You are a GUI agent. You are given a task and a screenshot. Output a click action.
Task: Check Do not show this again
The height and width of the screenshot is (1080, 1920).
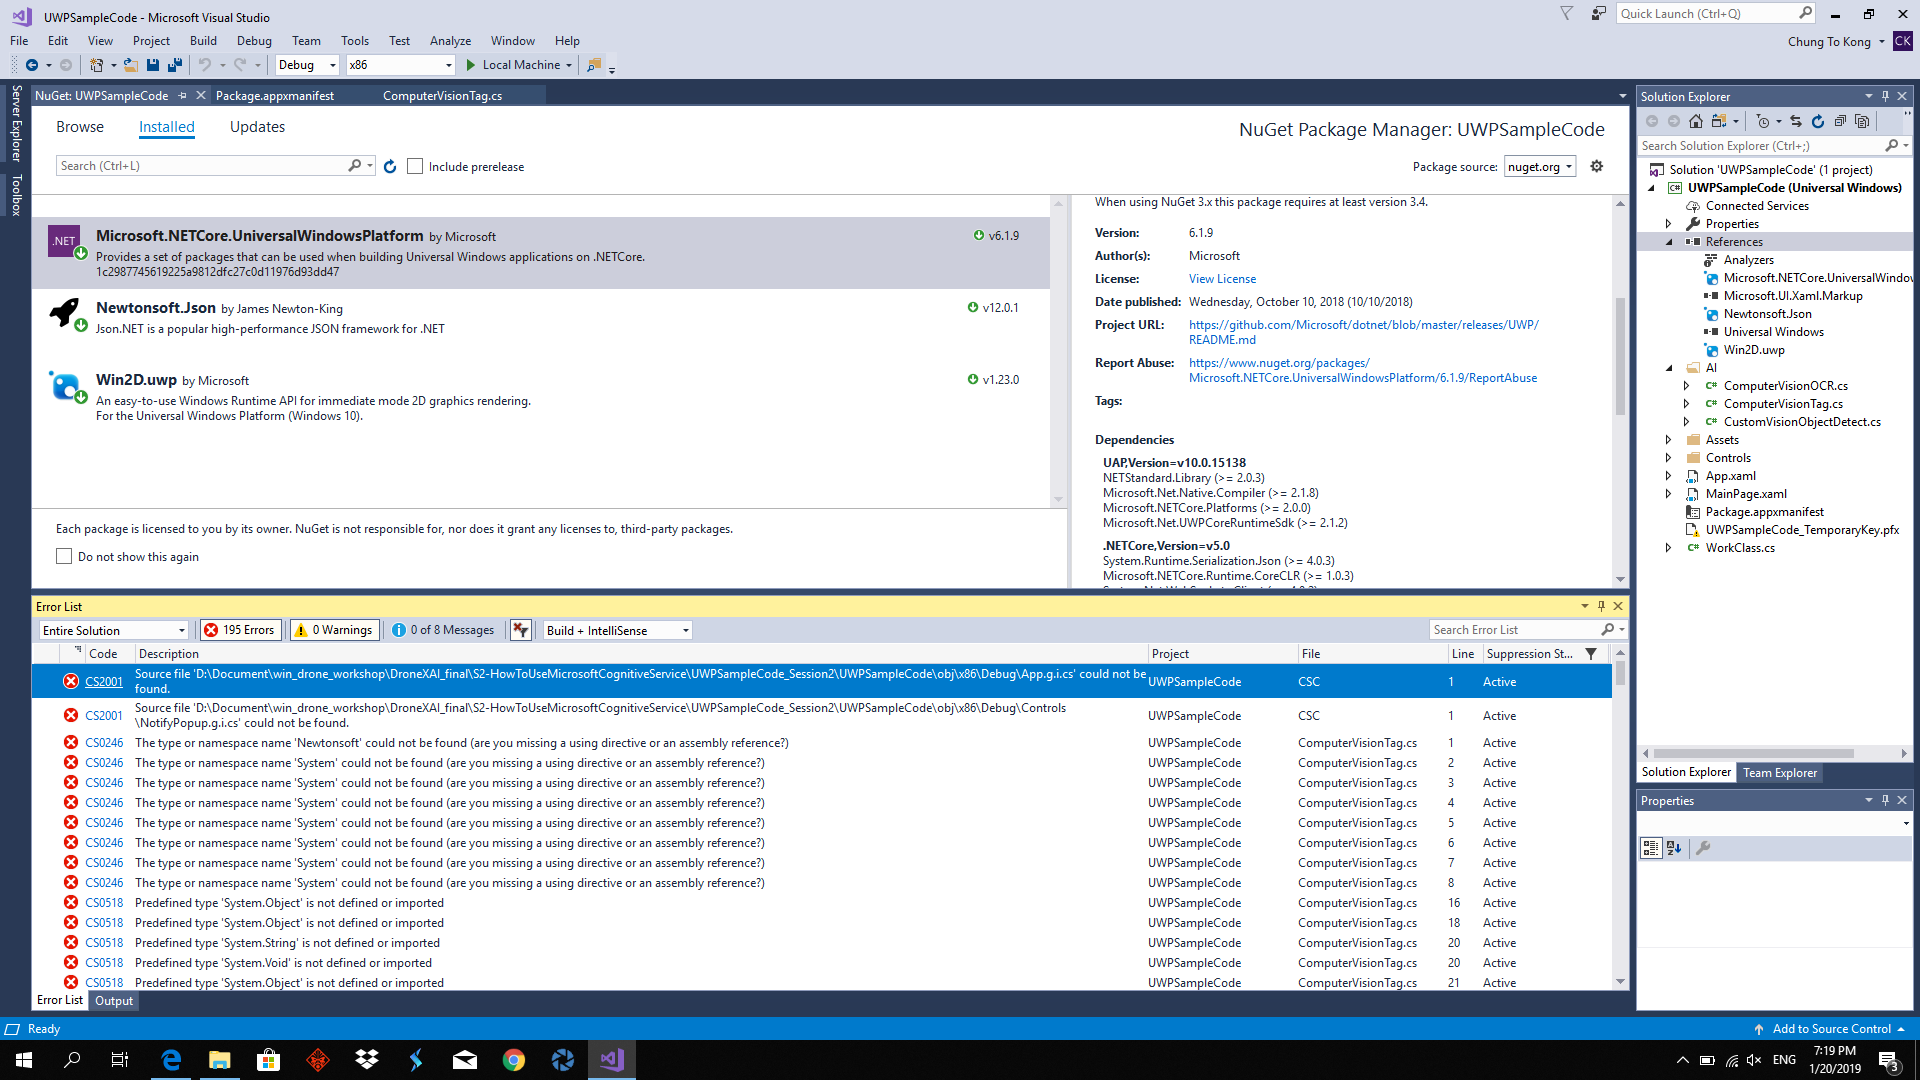65,557
